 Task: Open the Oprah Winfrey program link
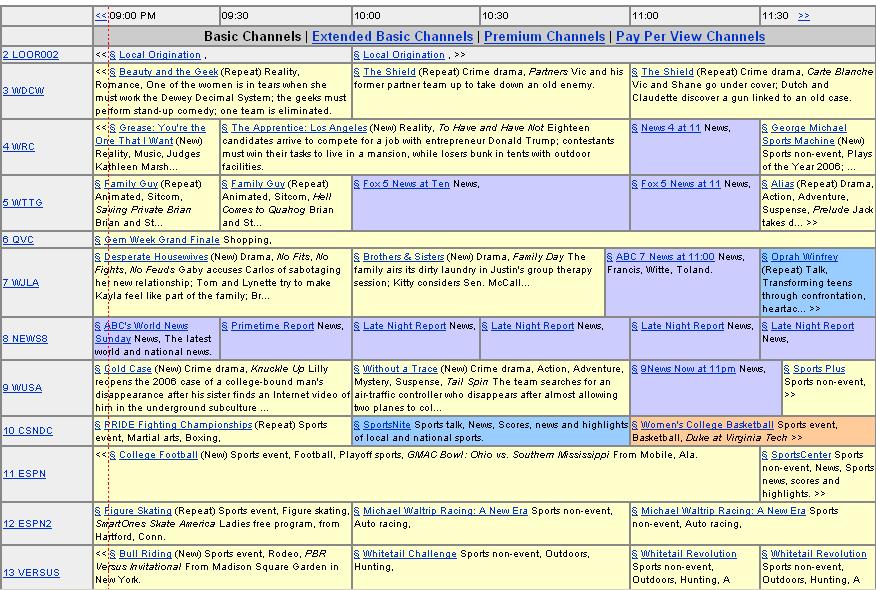804,257
